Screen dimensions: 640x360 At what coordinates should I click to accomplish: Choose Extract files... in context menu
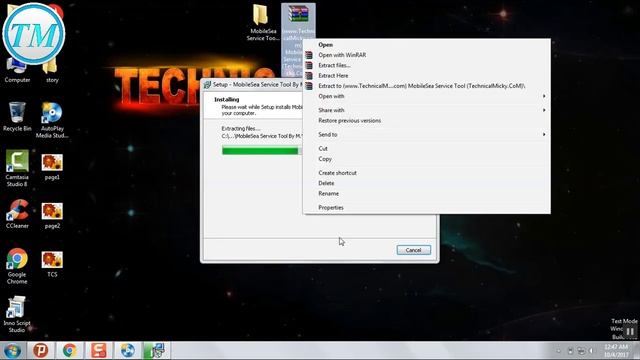427,65
